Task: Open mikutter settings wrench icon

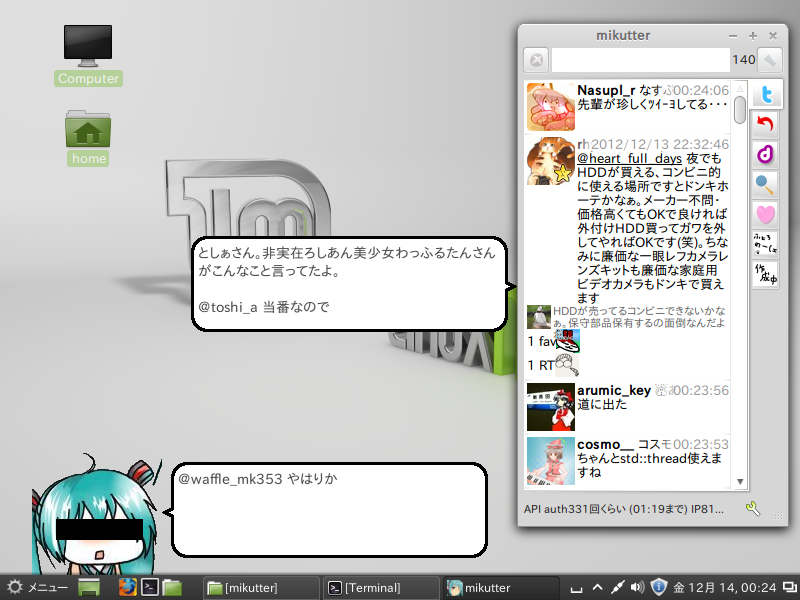Action: click(753, 509)
